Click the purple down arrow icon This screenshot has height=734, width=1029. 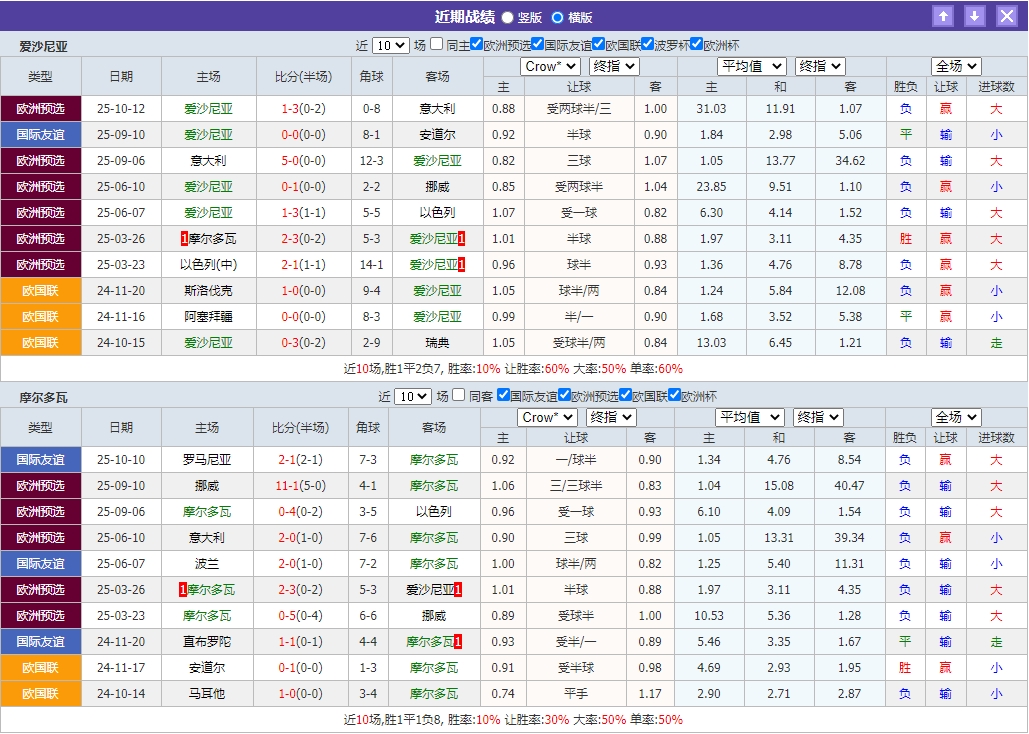[975, 16]
